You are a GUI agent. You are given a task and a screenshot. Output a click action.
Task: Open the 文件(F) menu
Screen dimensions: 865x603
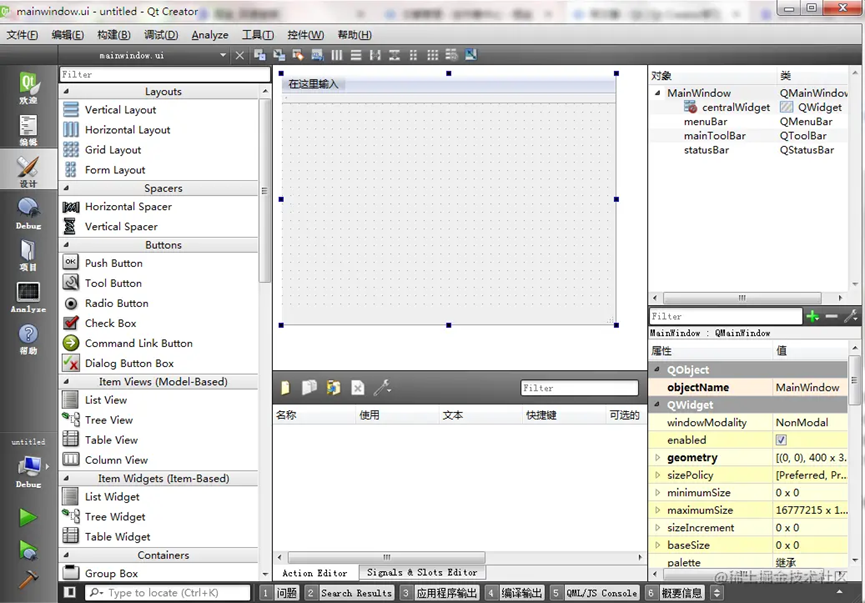click(22, 35)
